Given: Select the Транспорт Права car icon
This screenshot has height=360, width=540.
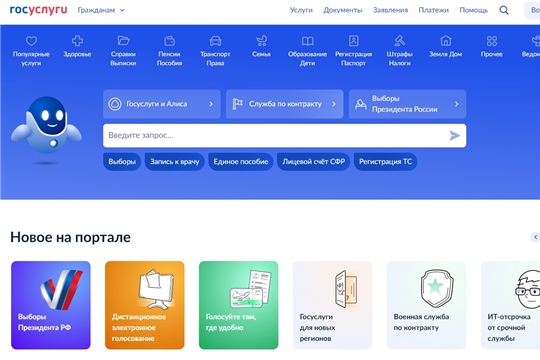Looking at the screenshot, I should coord(216,41).
